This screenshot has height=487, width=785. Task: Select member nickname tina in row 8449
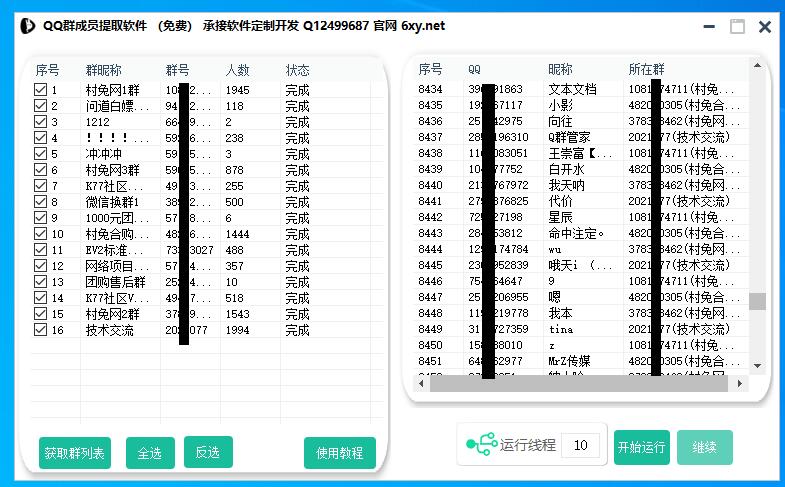click(x=561, y=329)
